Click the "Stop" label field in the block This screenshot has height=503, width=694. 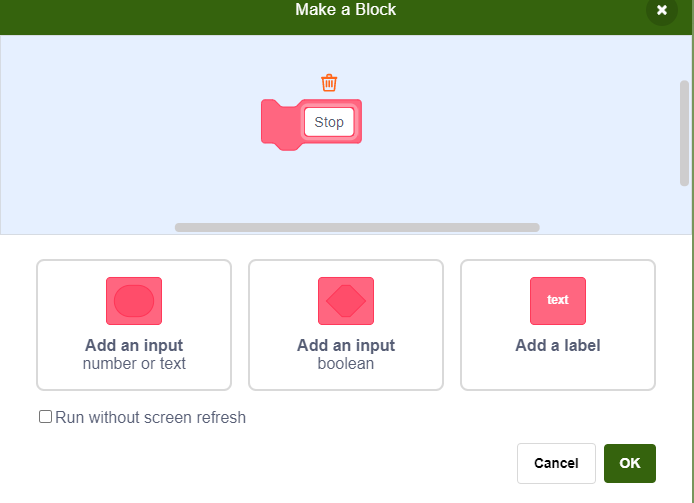pos(329,122)
